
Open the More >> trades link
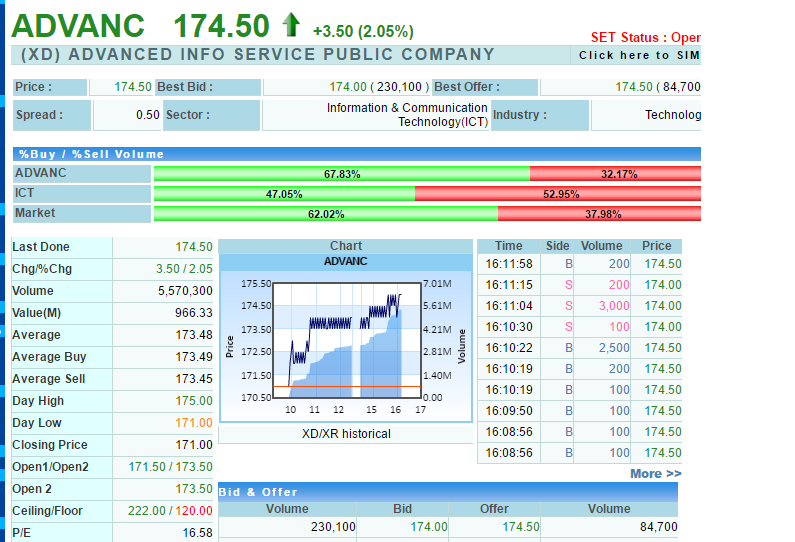tap(656, 474)
